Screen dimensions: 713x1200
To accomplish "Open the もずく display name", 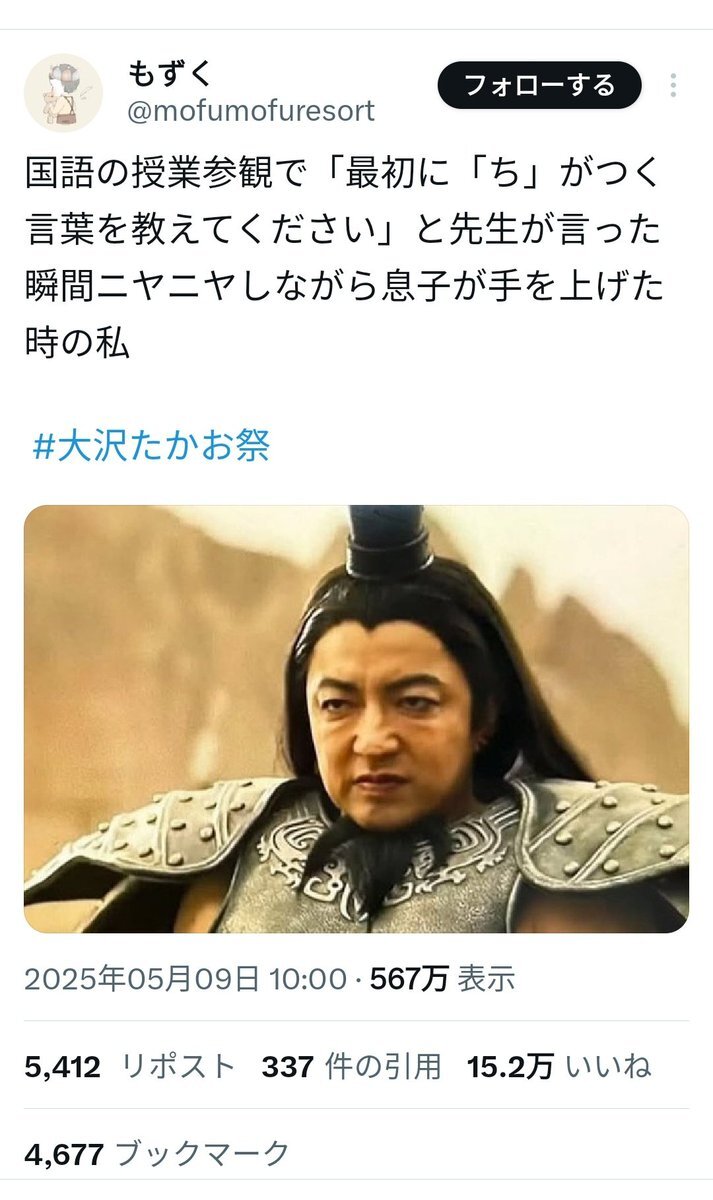I will pos(170,73).
